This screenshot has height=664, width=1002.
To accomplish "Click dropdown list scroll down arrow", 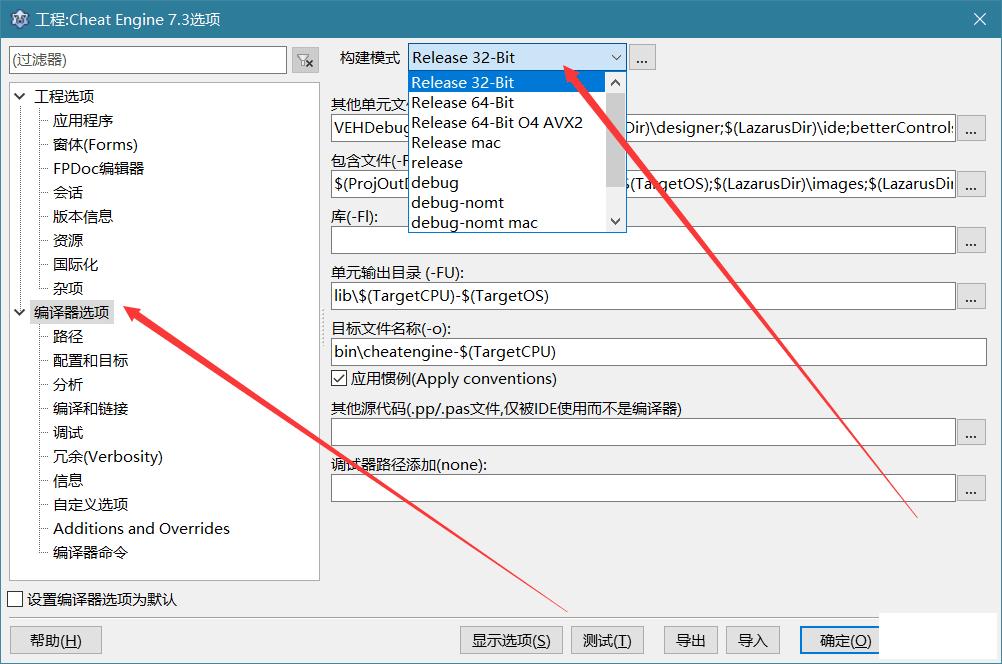I will (615, 221).
